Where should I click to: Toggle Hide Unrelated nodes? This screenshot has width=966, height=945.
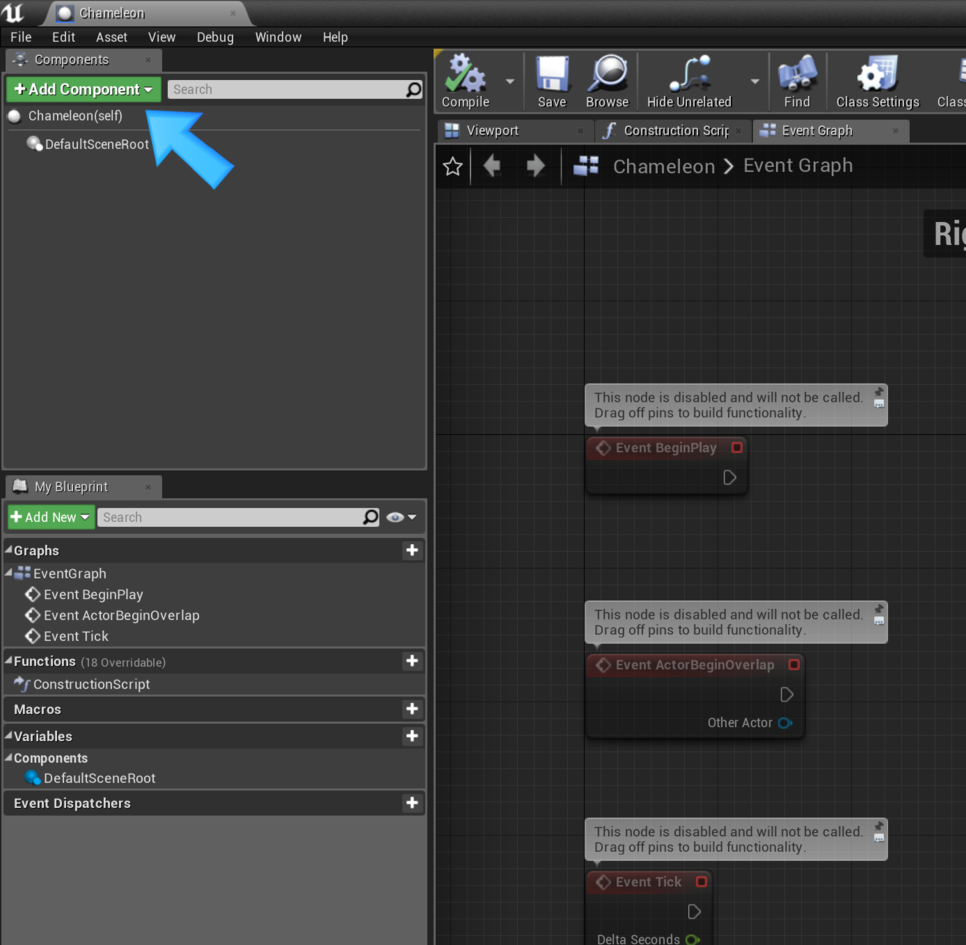coord(689,81)
